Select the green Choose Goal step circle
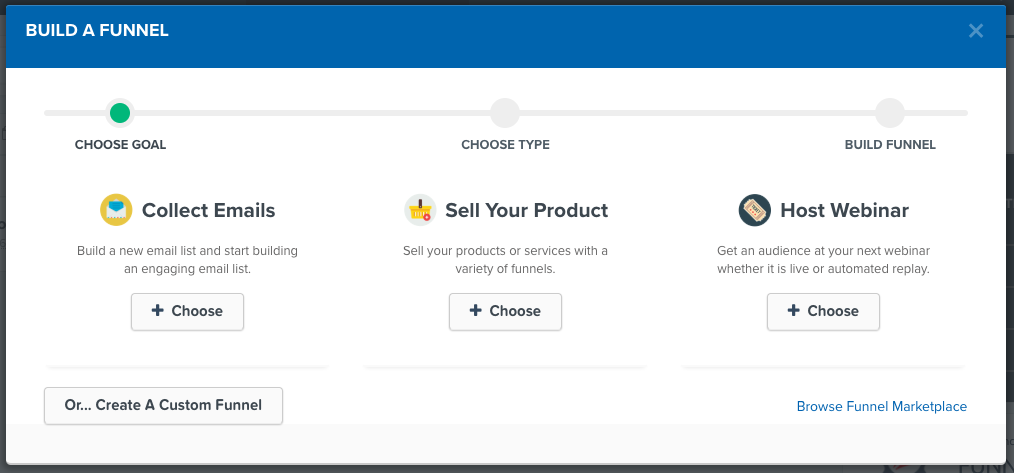The width and height of the screenshot is (1014, 473). pyautogui.click(x=120, y=113)
